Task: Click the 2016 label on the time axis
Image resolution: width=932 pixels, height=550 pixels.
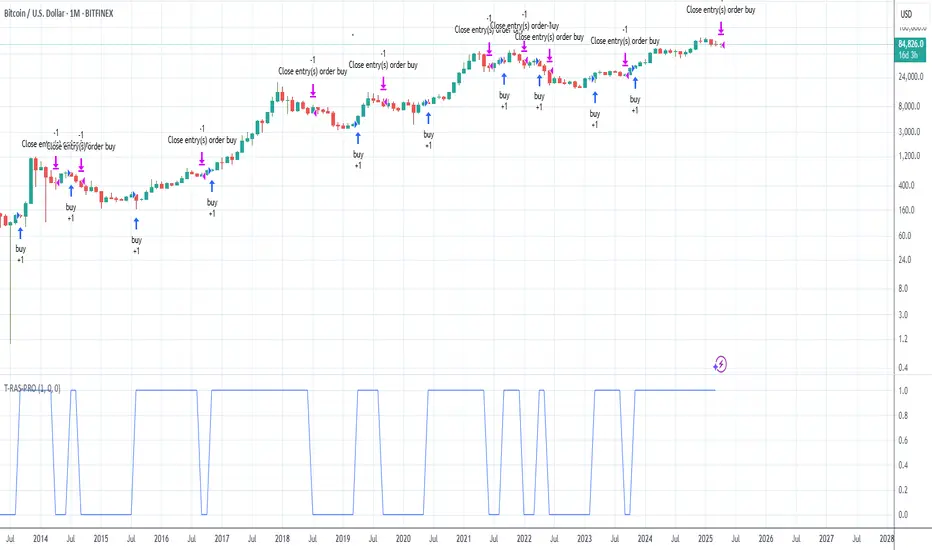Action: pyautogui.click(x=161, y=539)
